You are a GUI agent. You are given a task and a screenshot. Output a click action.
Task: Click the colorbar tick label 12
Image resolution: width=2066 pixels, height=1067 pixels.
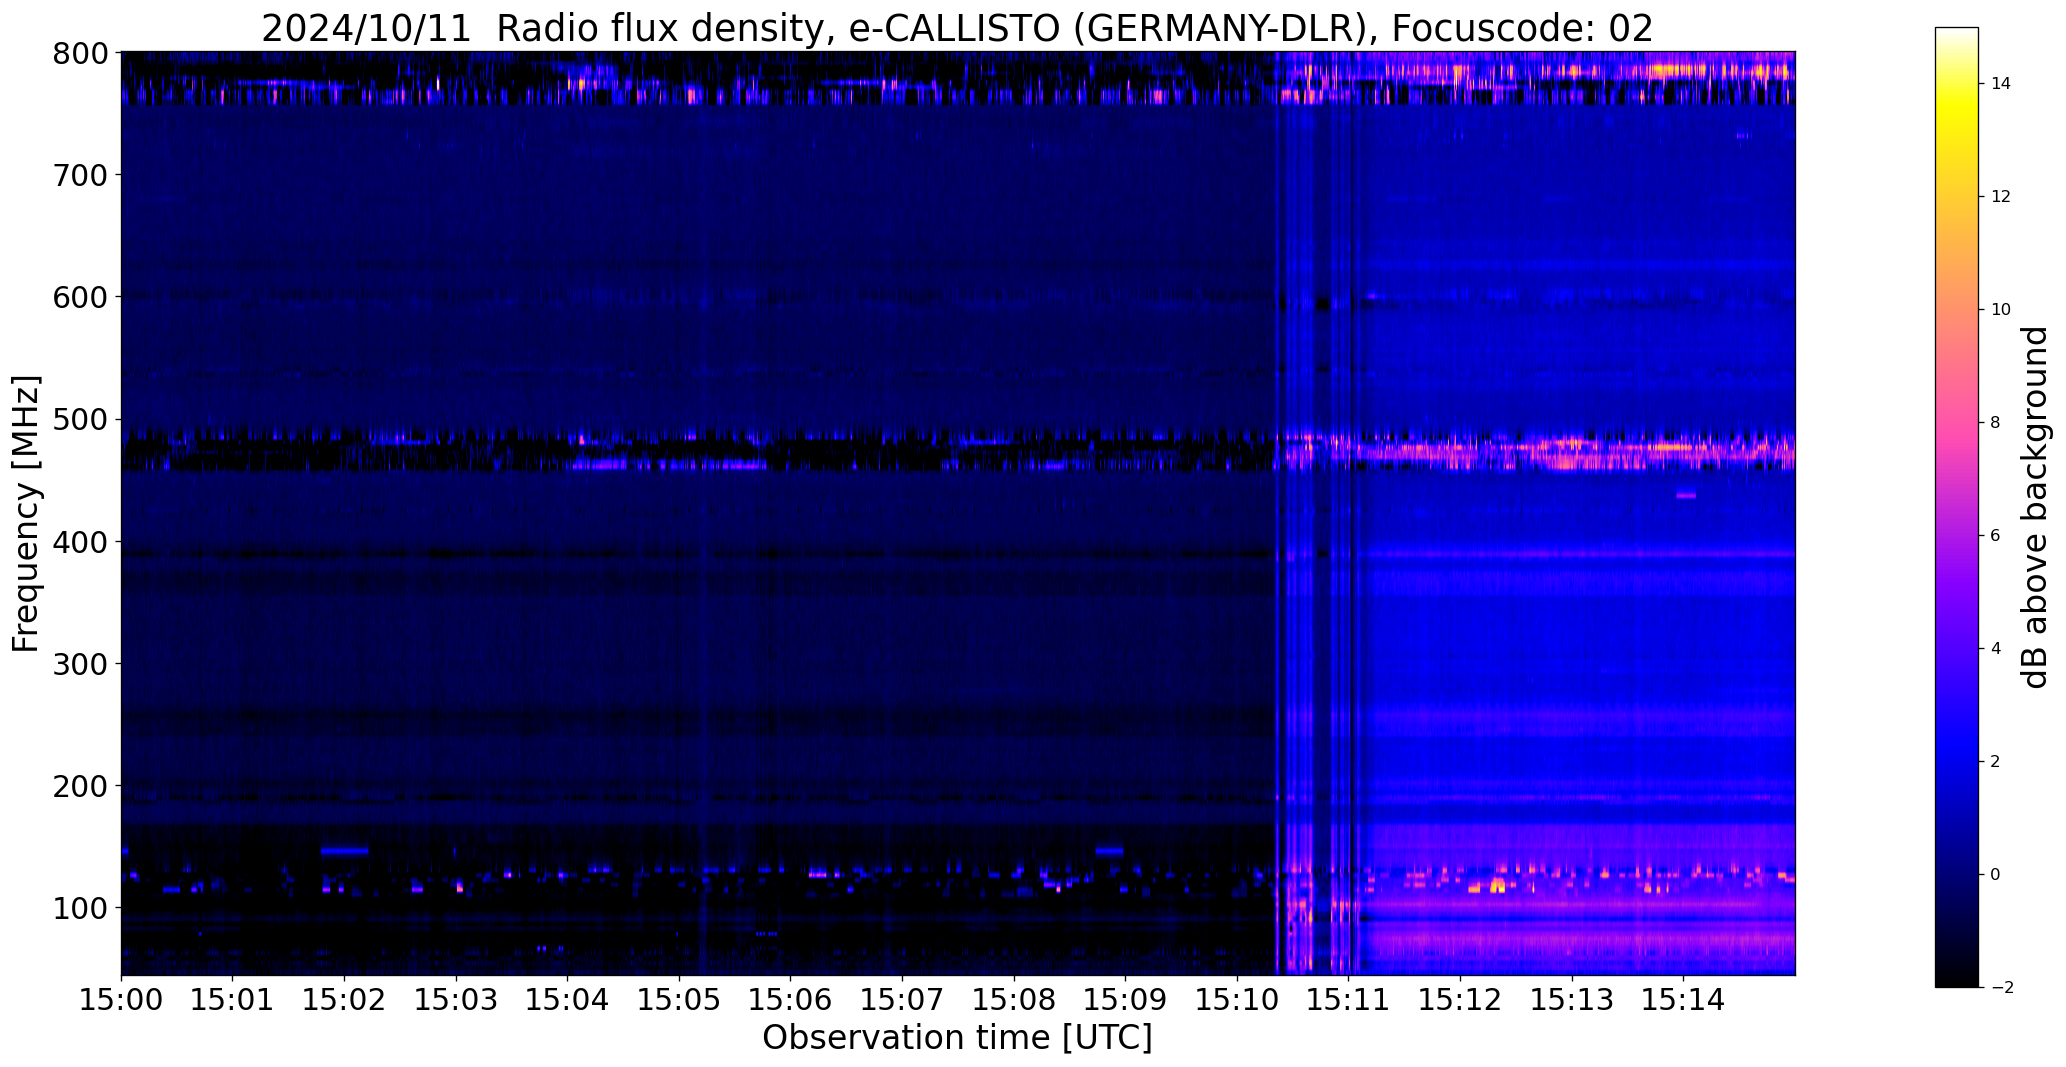pos(2001,197)
